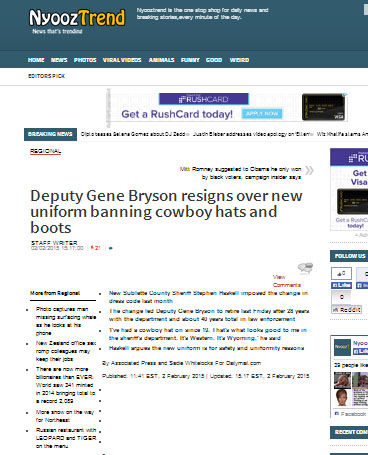Open the RushCard card image in the banner
This screenshot has width=368, height=455.
[x=323, y=107]
